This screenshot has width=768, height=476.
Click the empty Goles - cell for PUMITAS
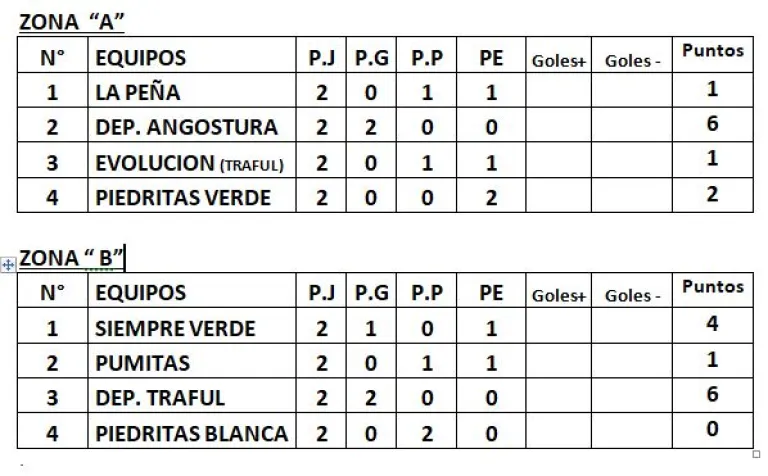(x=633, y=364)
